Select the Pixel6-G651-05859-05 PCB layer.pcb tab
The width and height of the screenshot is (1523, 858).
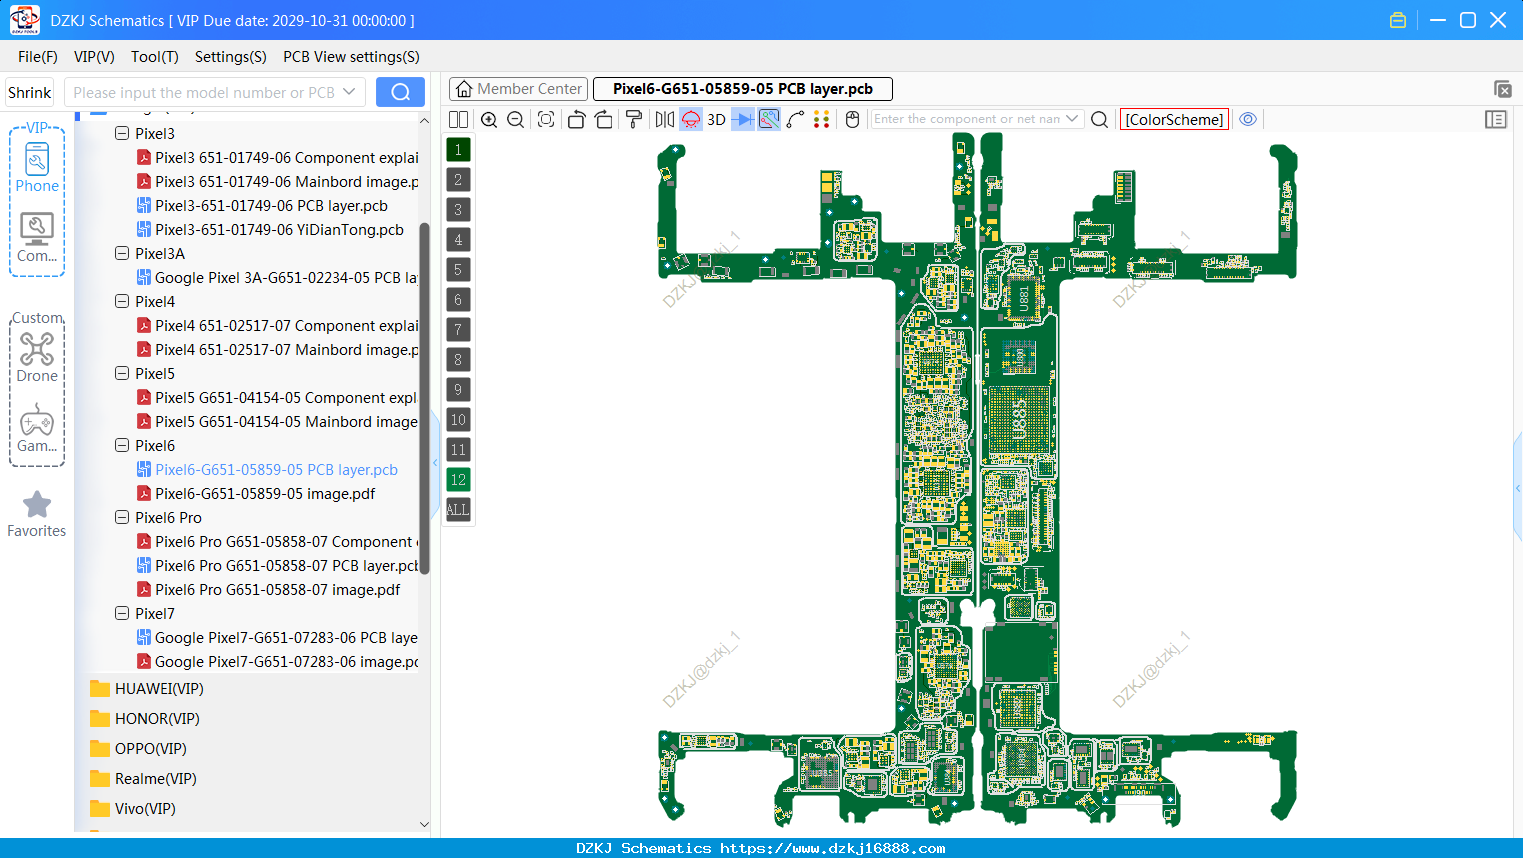click(x=742, y=89)
